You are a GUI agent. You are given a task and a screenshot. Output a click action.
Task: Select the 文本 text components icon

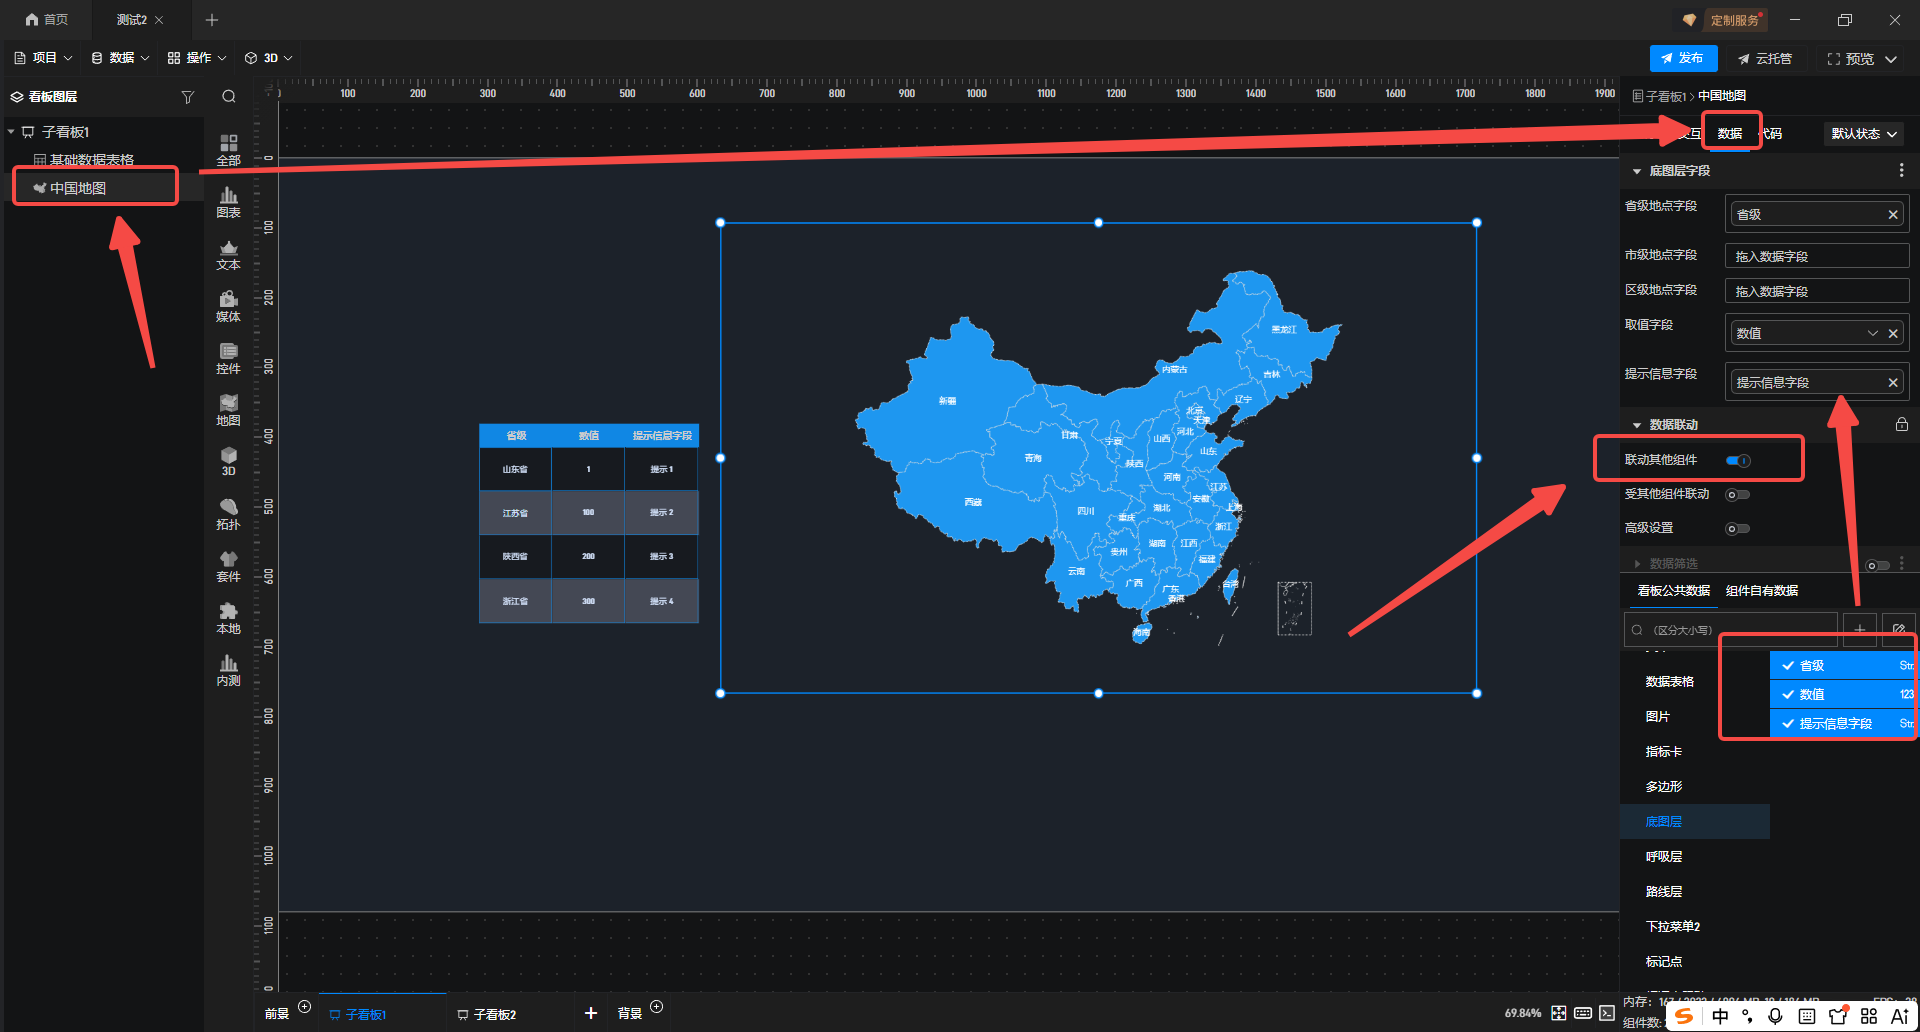point(228,254)
